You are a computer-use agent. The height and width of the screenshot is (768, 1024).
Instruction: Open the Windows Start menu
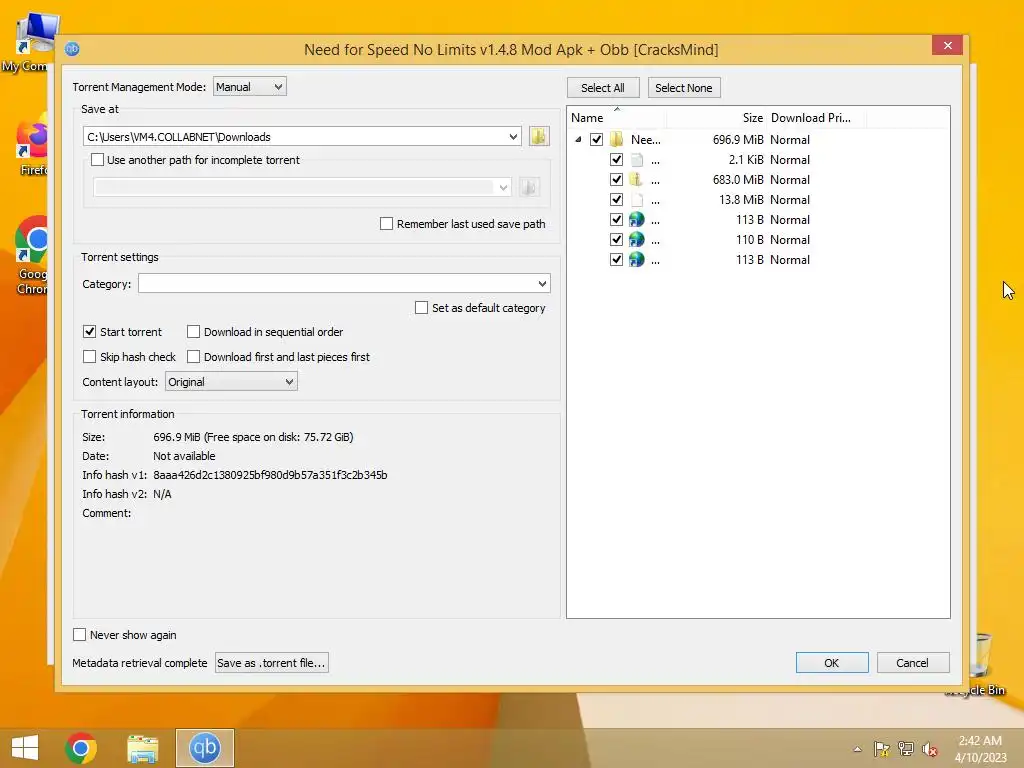point(25,748)
